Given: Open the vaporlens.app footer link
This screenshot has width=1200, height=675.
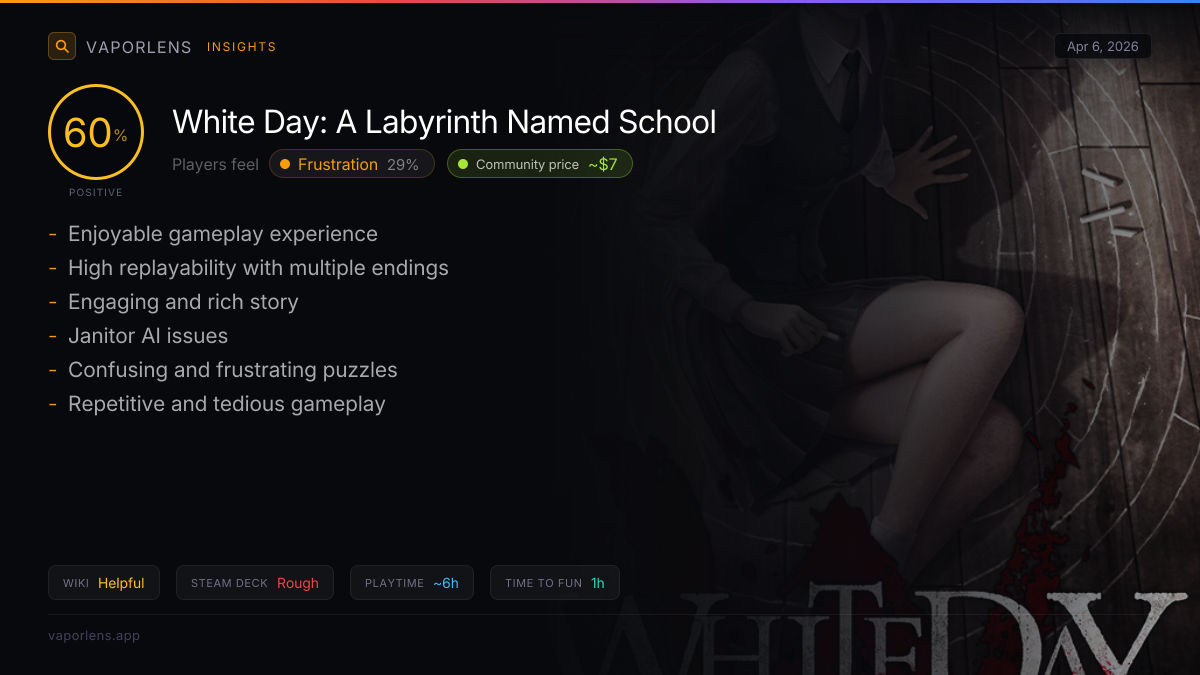Looking at the screenshot, I should pyautogui.click(x=94, y=635).
